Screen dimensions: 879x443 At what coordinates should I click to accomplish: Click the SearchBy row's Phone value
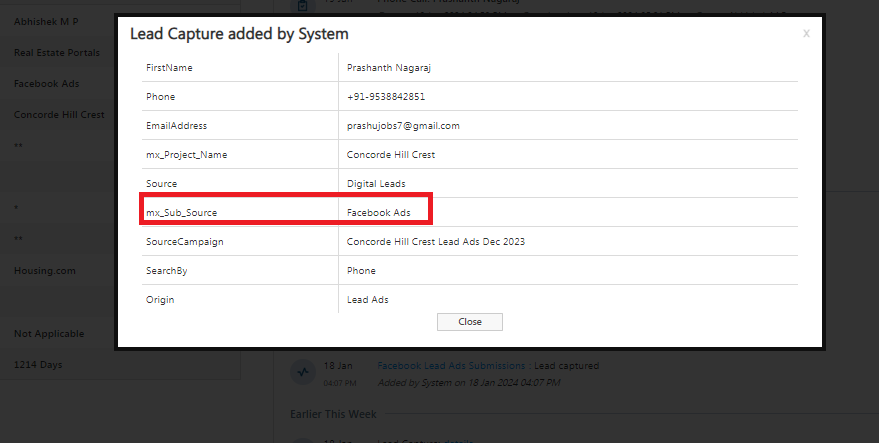[x=361, y=271]
